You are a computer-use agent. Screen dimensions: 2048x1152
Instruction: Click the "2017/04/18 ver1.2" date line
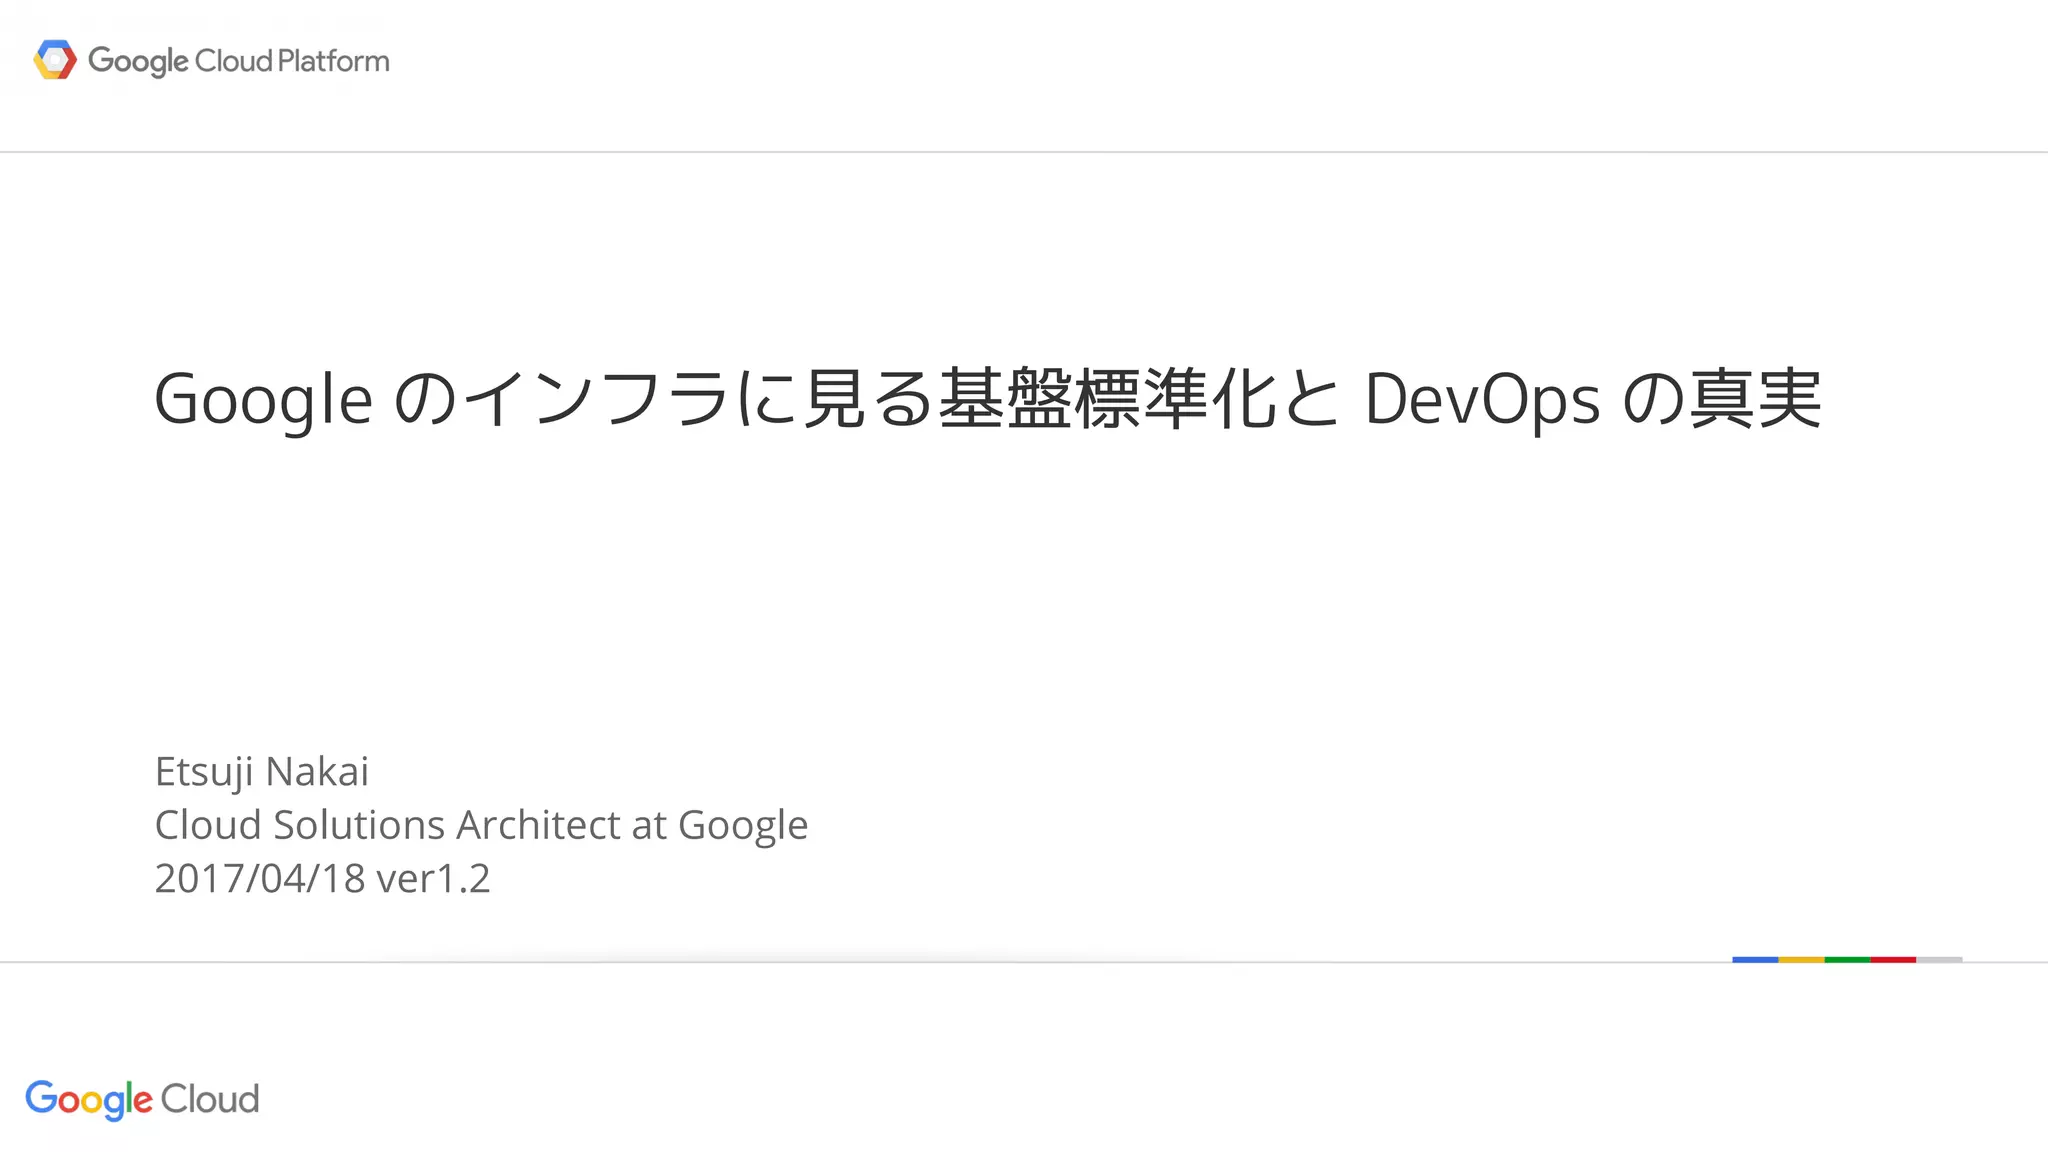(322, 879)
